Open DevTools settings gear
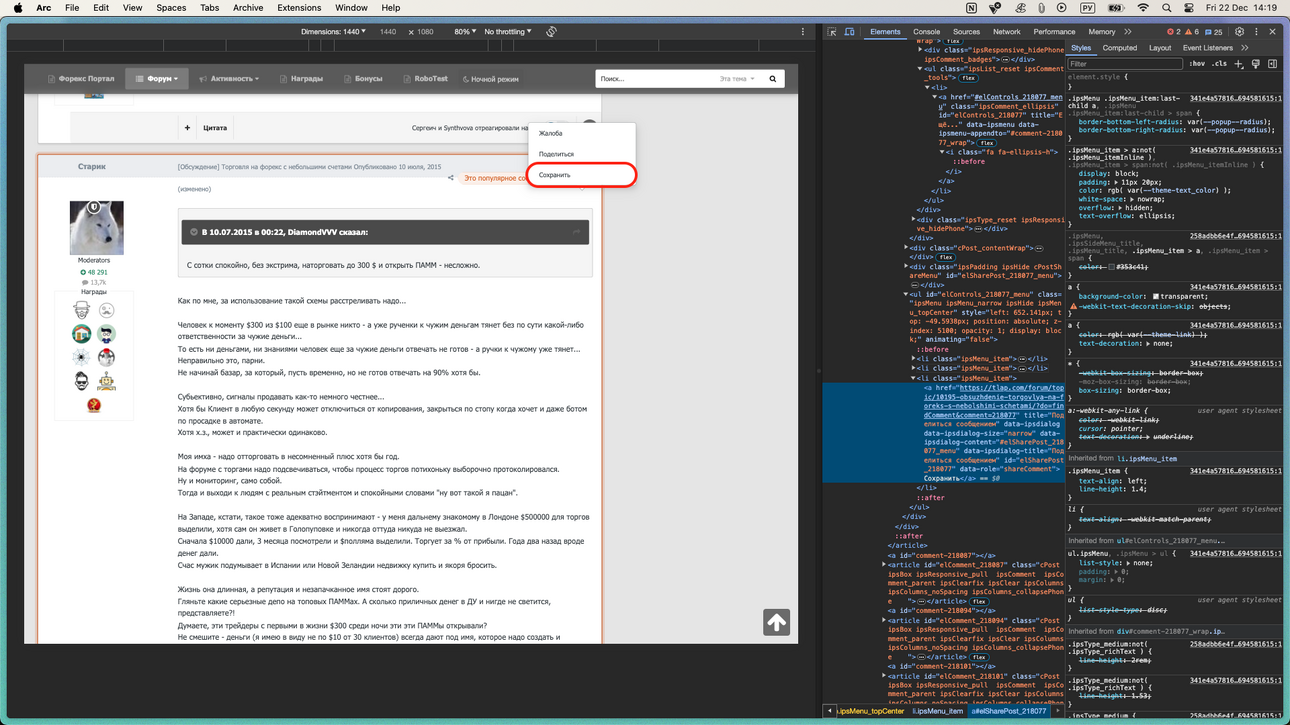This screenshot has width=1290, height=725. [x=1239, y=32]
